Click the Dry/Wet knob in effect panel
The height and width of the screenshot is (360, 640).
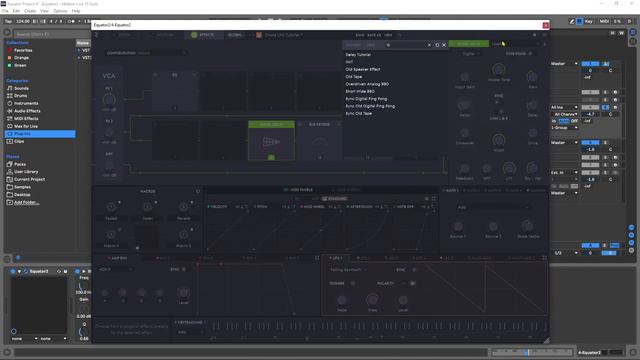[x=532, y=168]
